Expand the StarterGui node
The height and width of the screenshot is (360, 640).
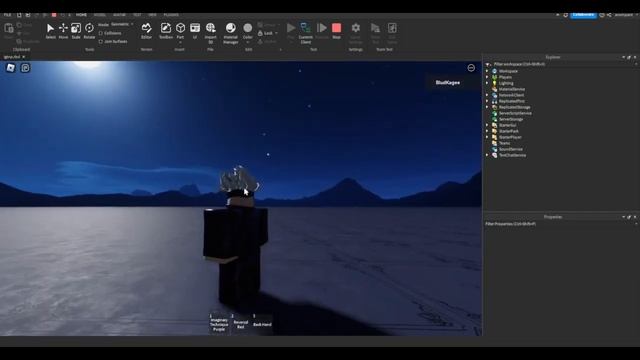(487, 125)
